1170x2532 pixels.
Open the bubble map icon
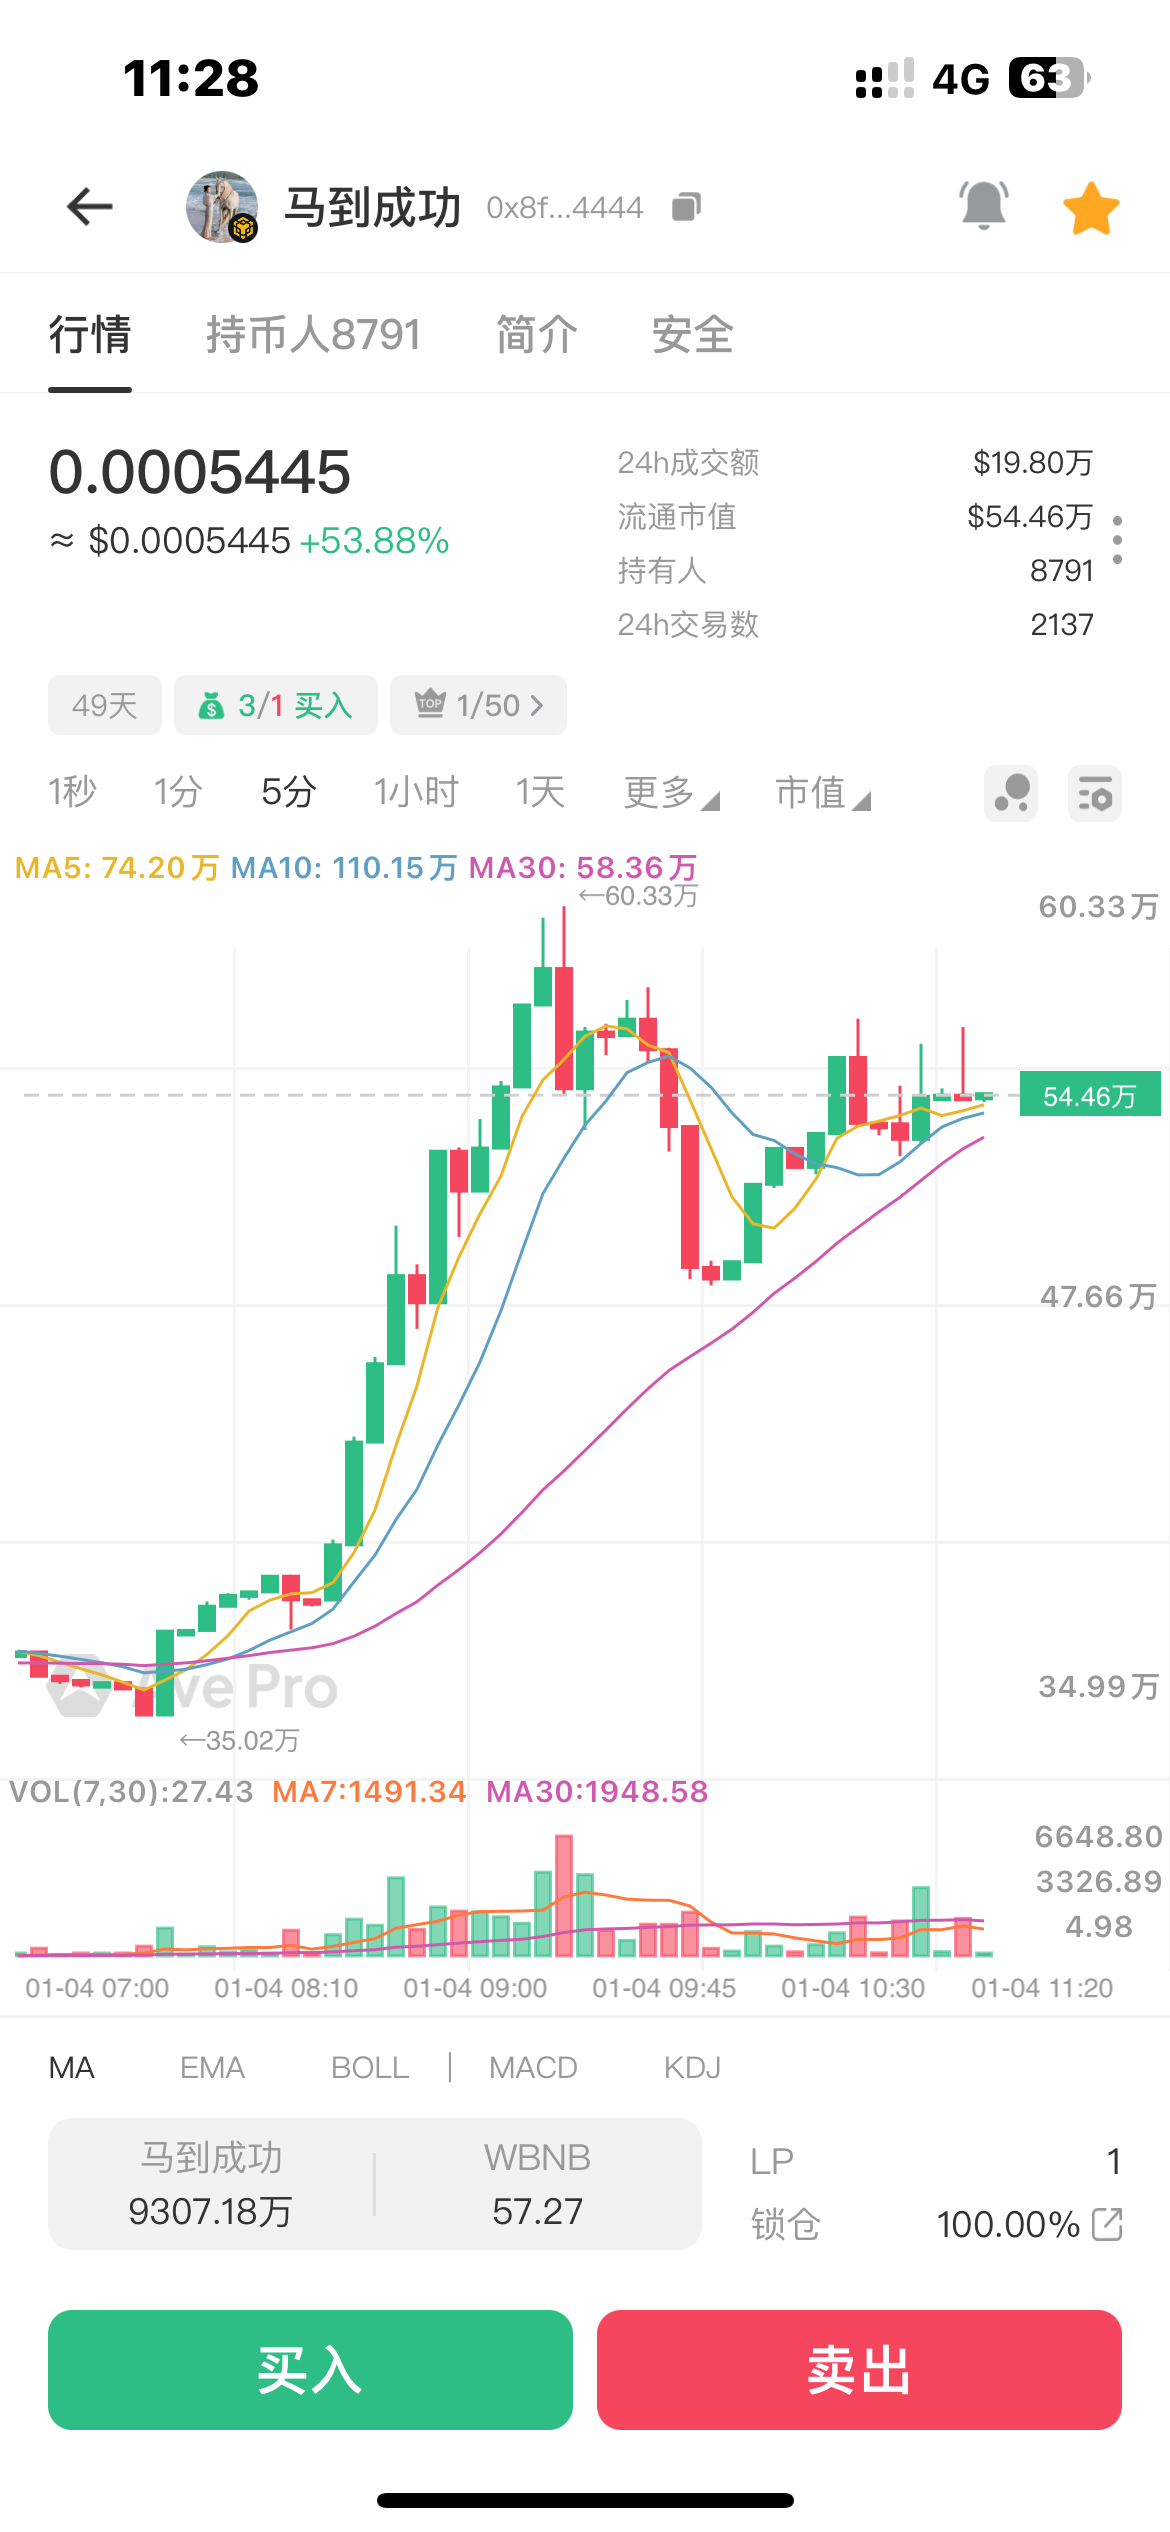pos(1011,794)
